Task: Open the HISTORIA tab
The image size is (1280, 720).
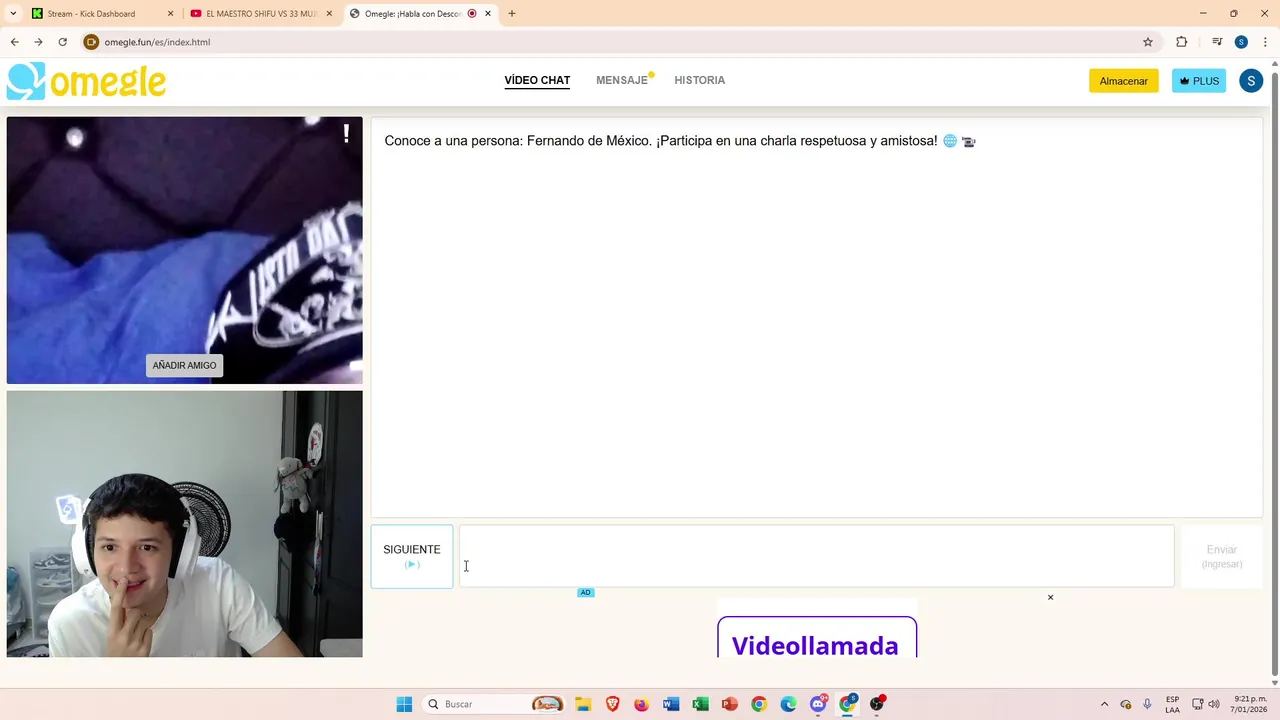Action: [x=699, y=80]
